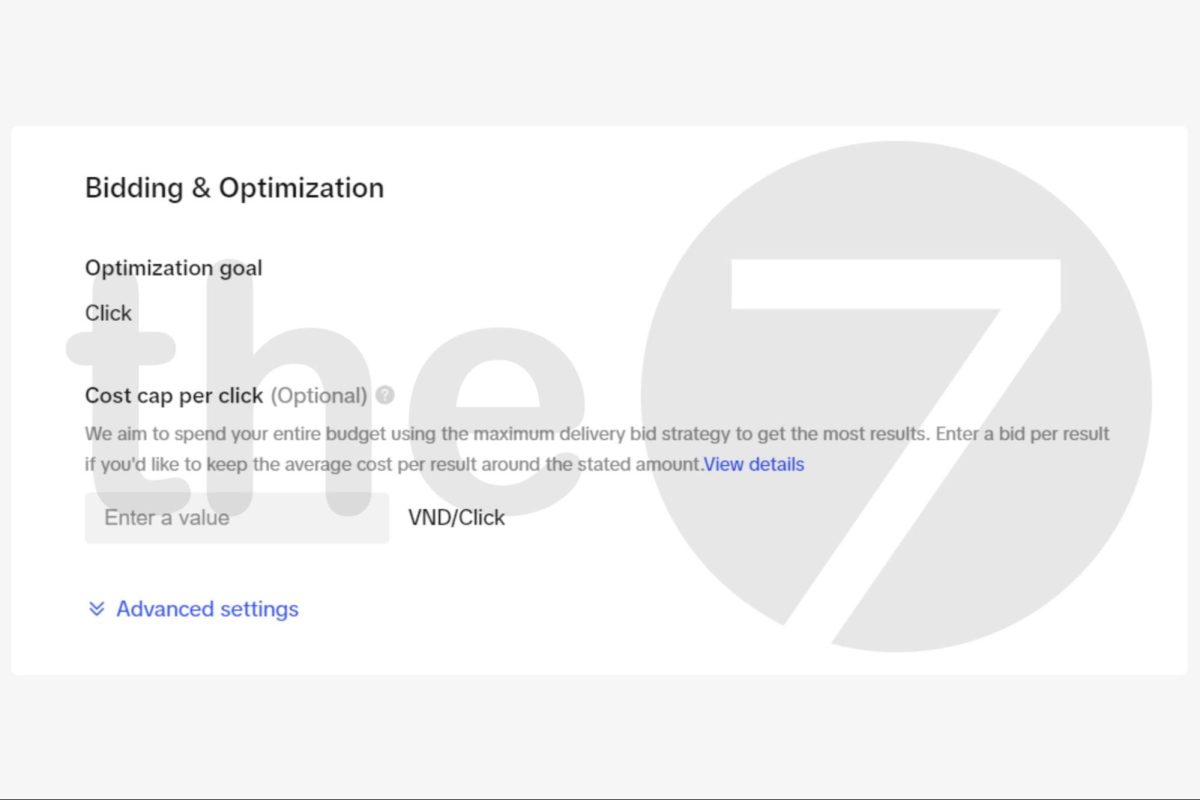1200x800 pixels.
Task: Click the help icon beside Cost cap per click
Action: click(386, 396)
